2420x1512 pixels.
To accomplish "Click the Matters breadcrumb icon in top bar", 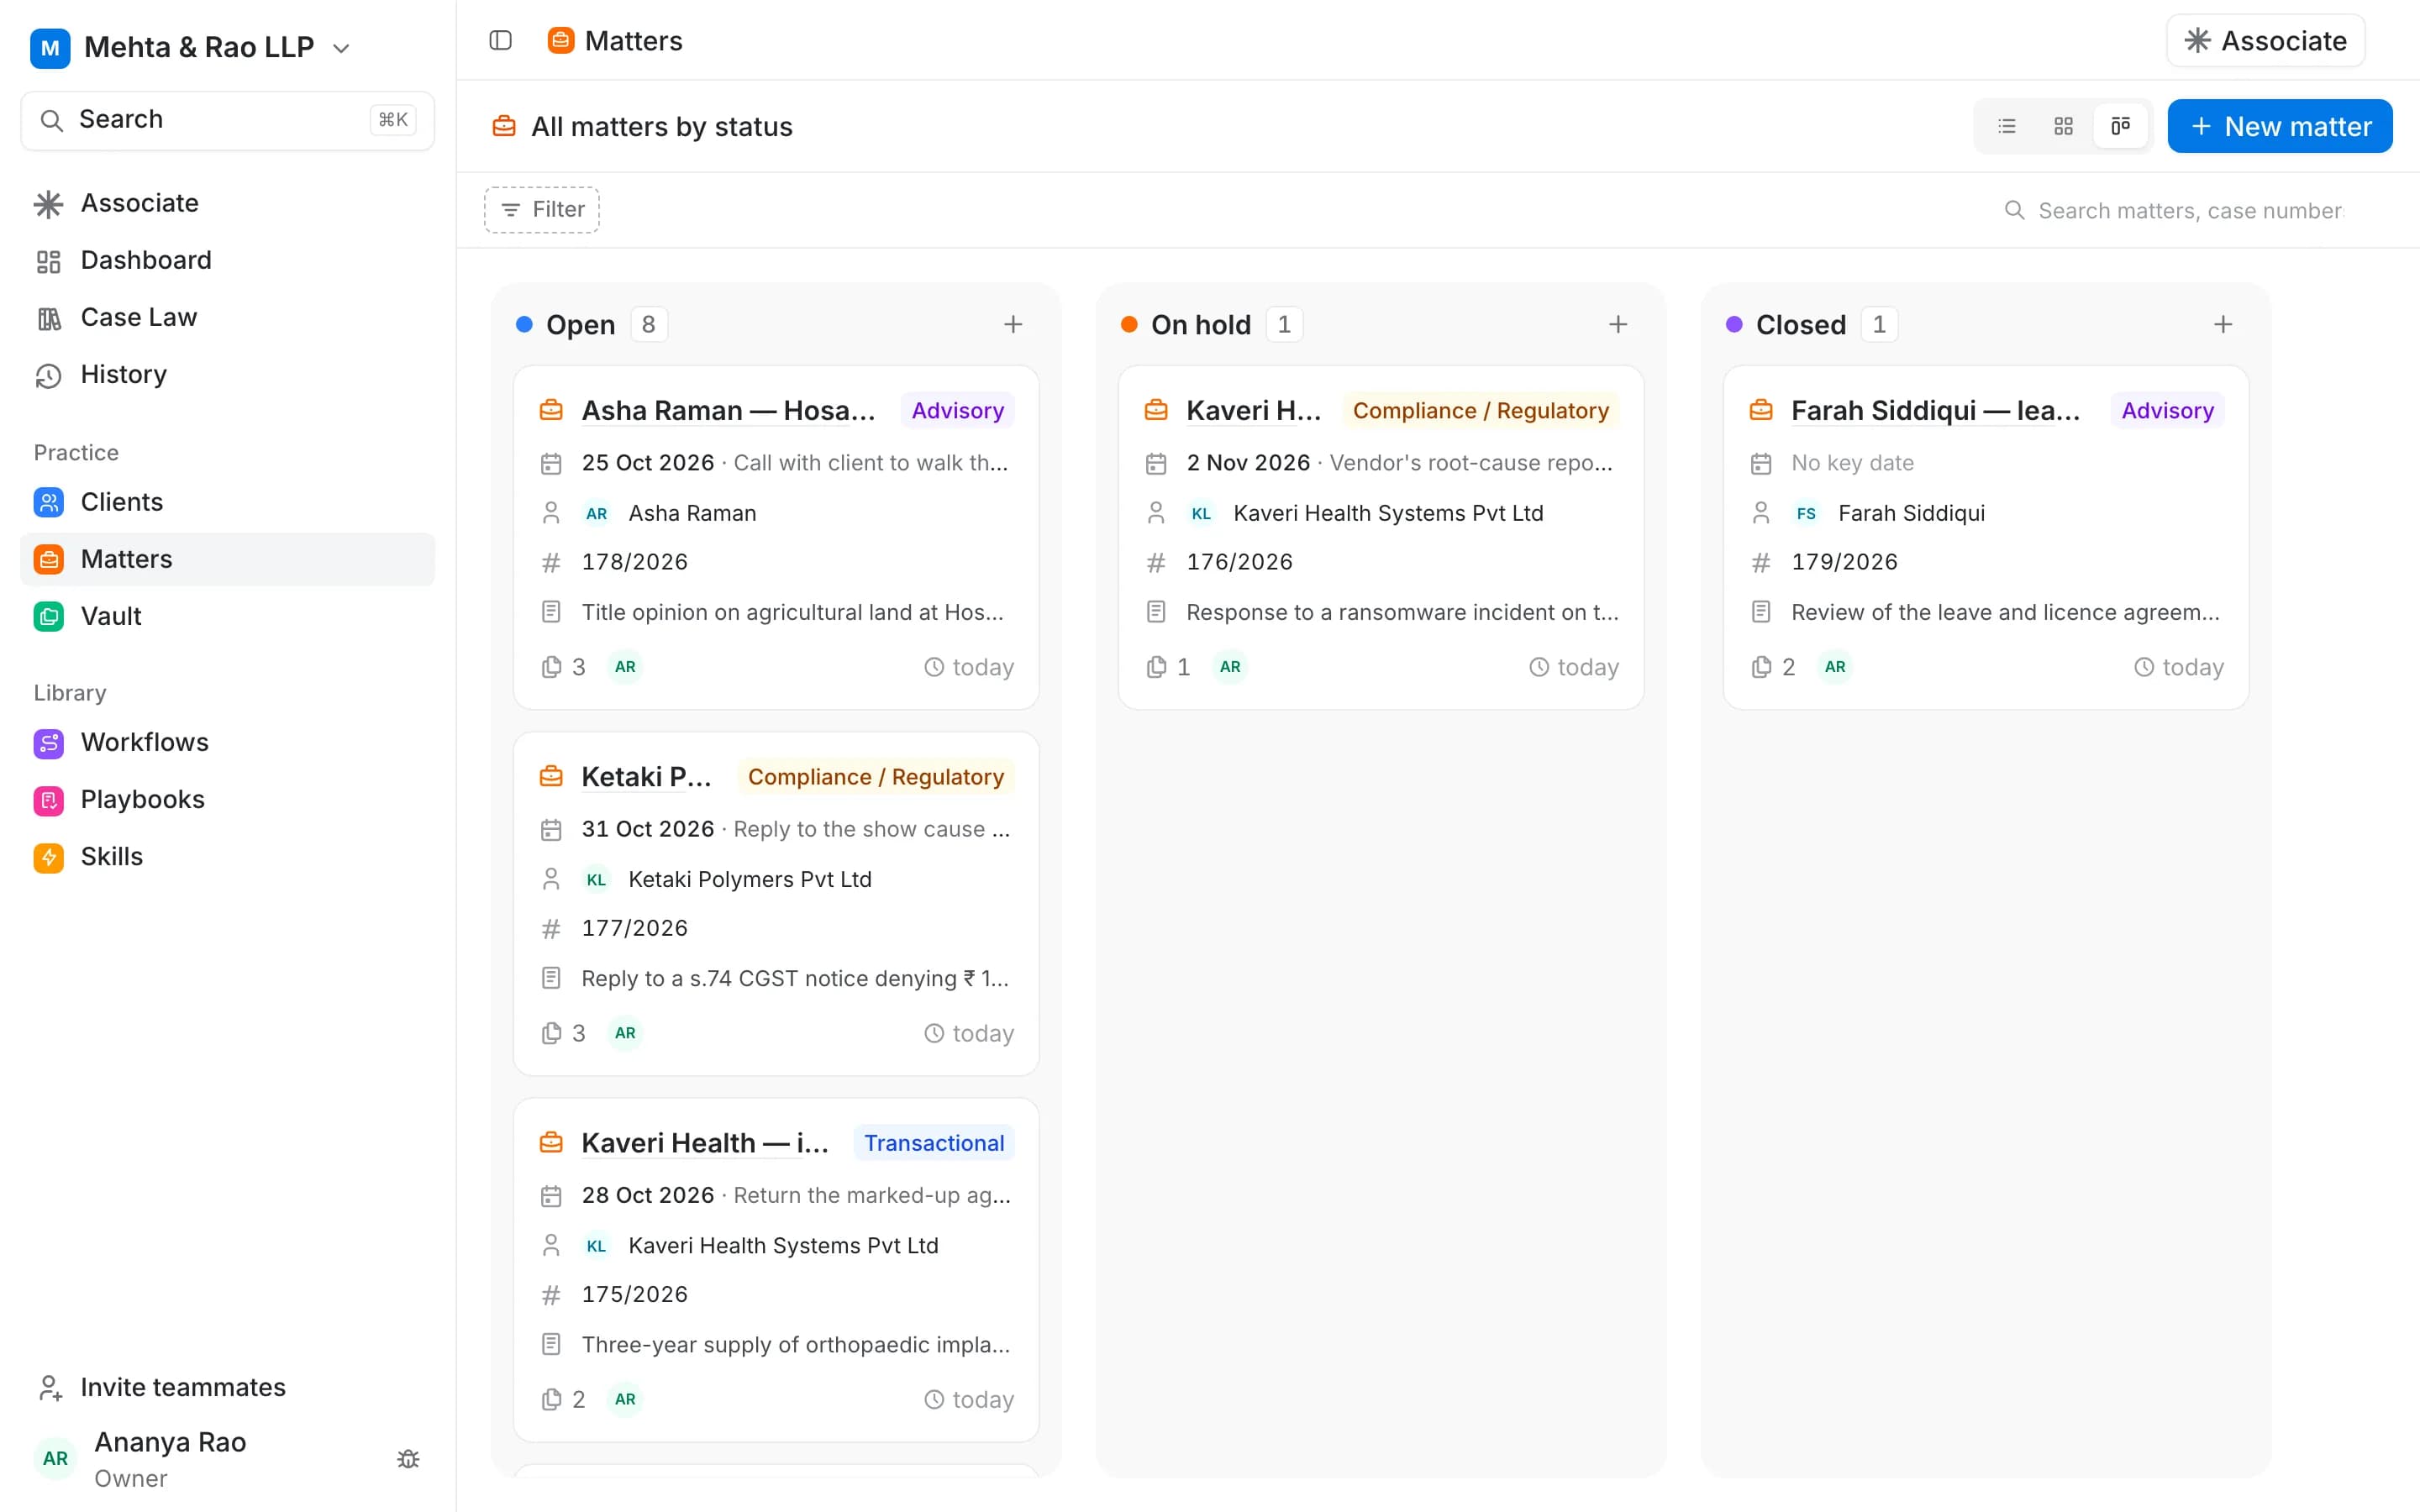I will (x=561, y=40).
